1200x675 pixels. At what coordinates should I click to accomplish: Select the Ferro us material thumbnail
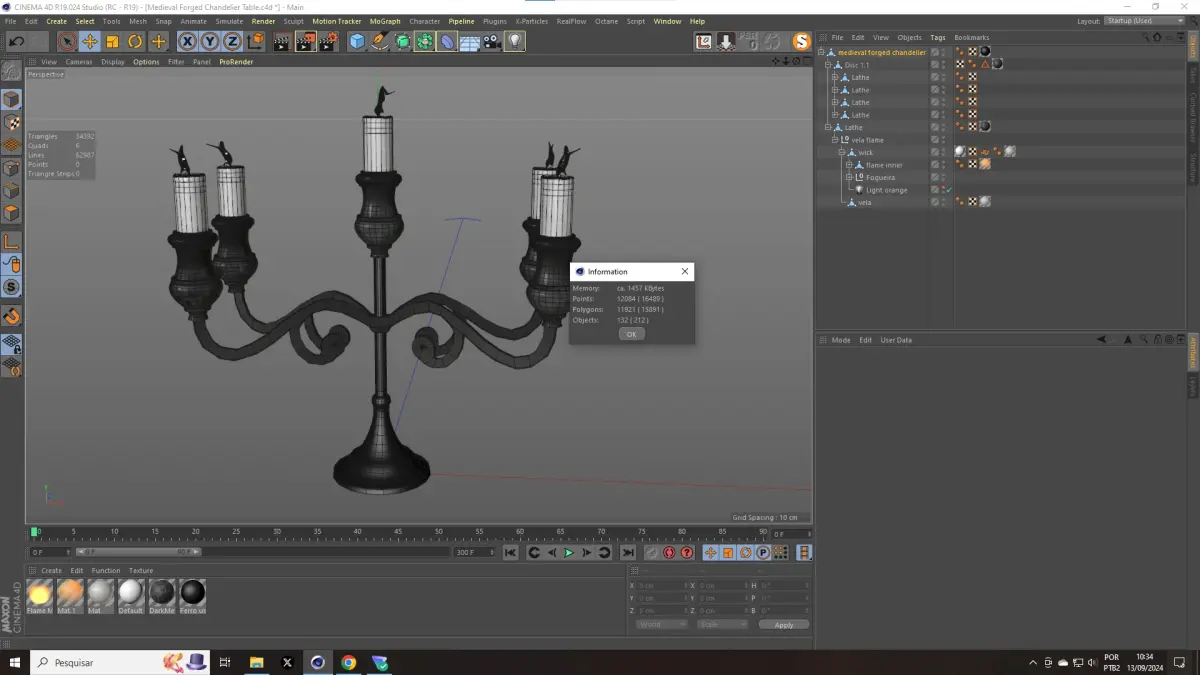[x=193, y=597]
